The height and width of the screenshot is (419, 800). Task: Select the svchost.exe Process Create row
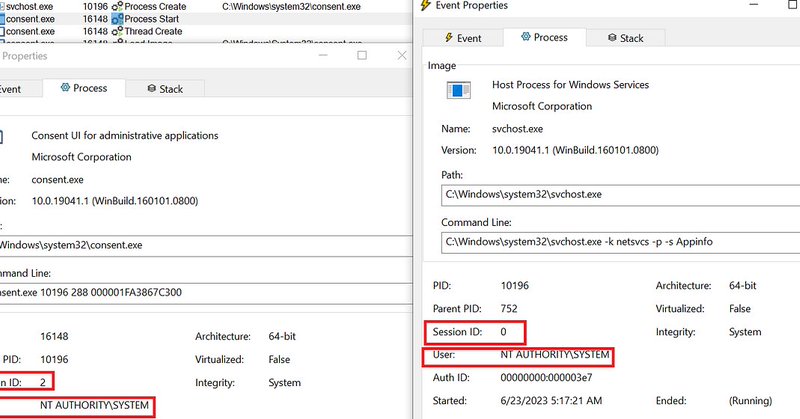206,7
